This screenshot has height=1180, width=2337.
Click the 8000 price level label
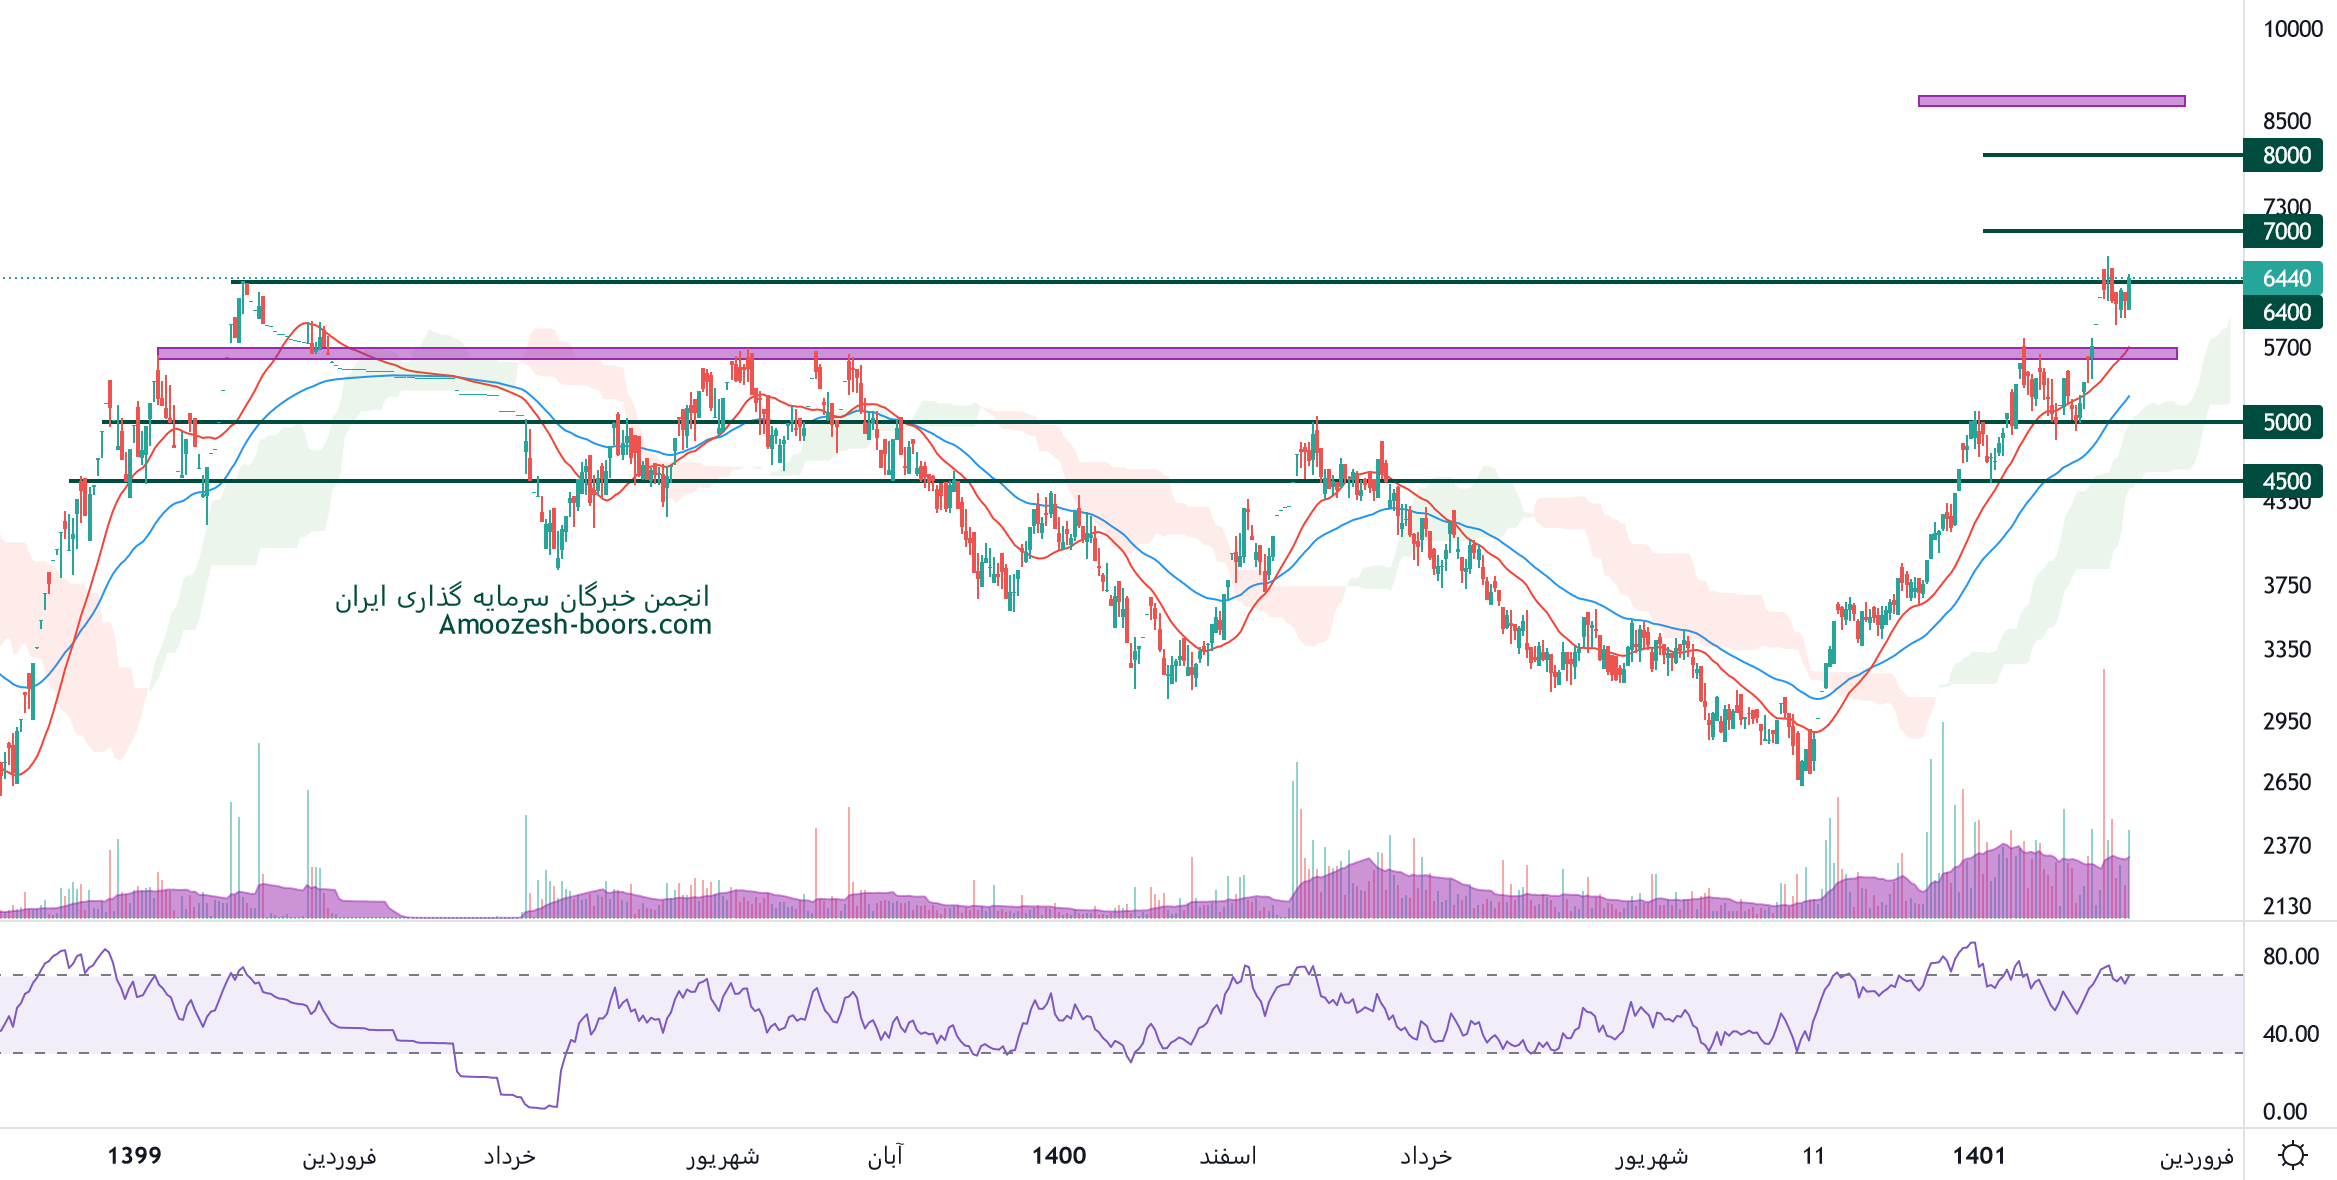tap(2285, 156)
